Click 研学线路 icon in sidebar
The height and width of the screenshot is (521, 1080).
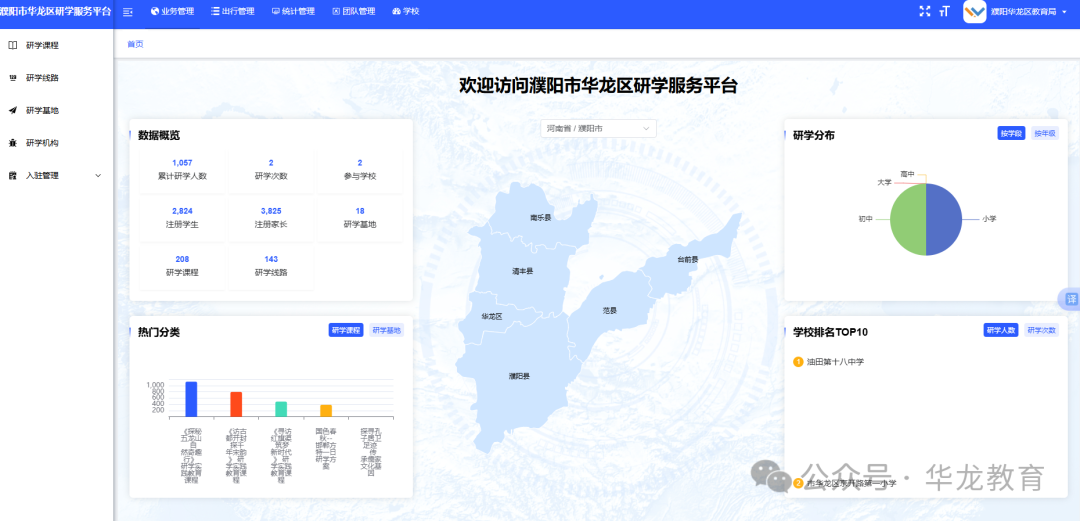12,78
